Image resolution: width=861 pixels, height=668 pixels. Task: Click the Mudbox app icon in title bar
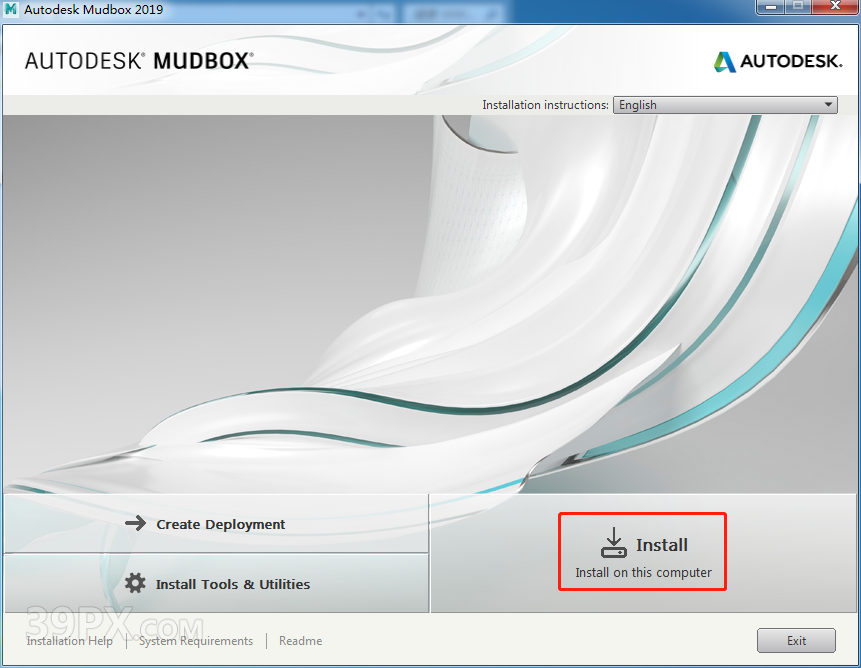click(x=11, y=10)
